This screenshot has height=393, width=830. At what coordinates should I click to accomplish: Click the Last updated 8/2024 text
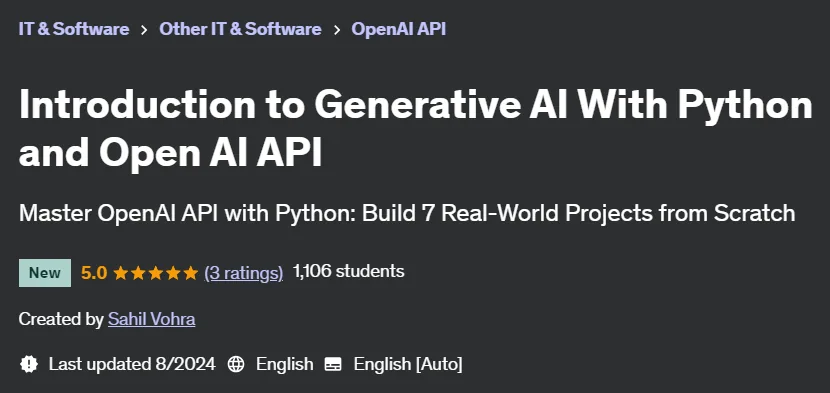(x=132, y=364)
